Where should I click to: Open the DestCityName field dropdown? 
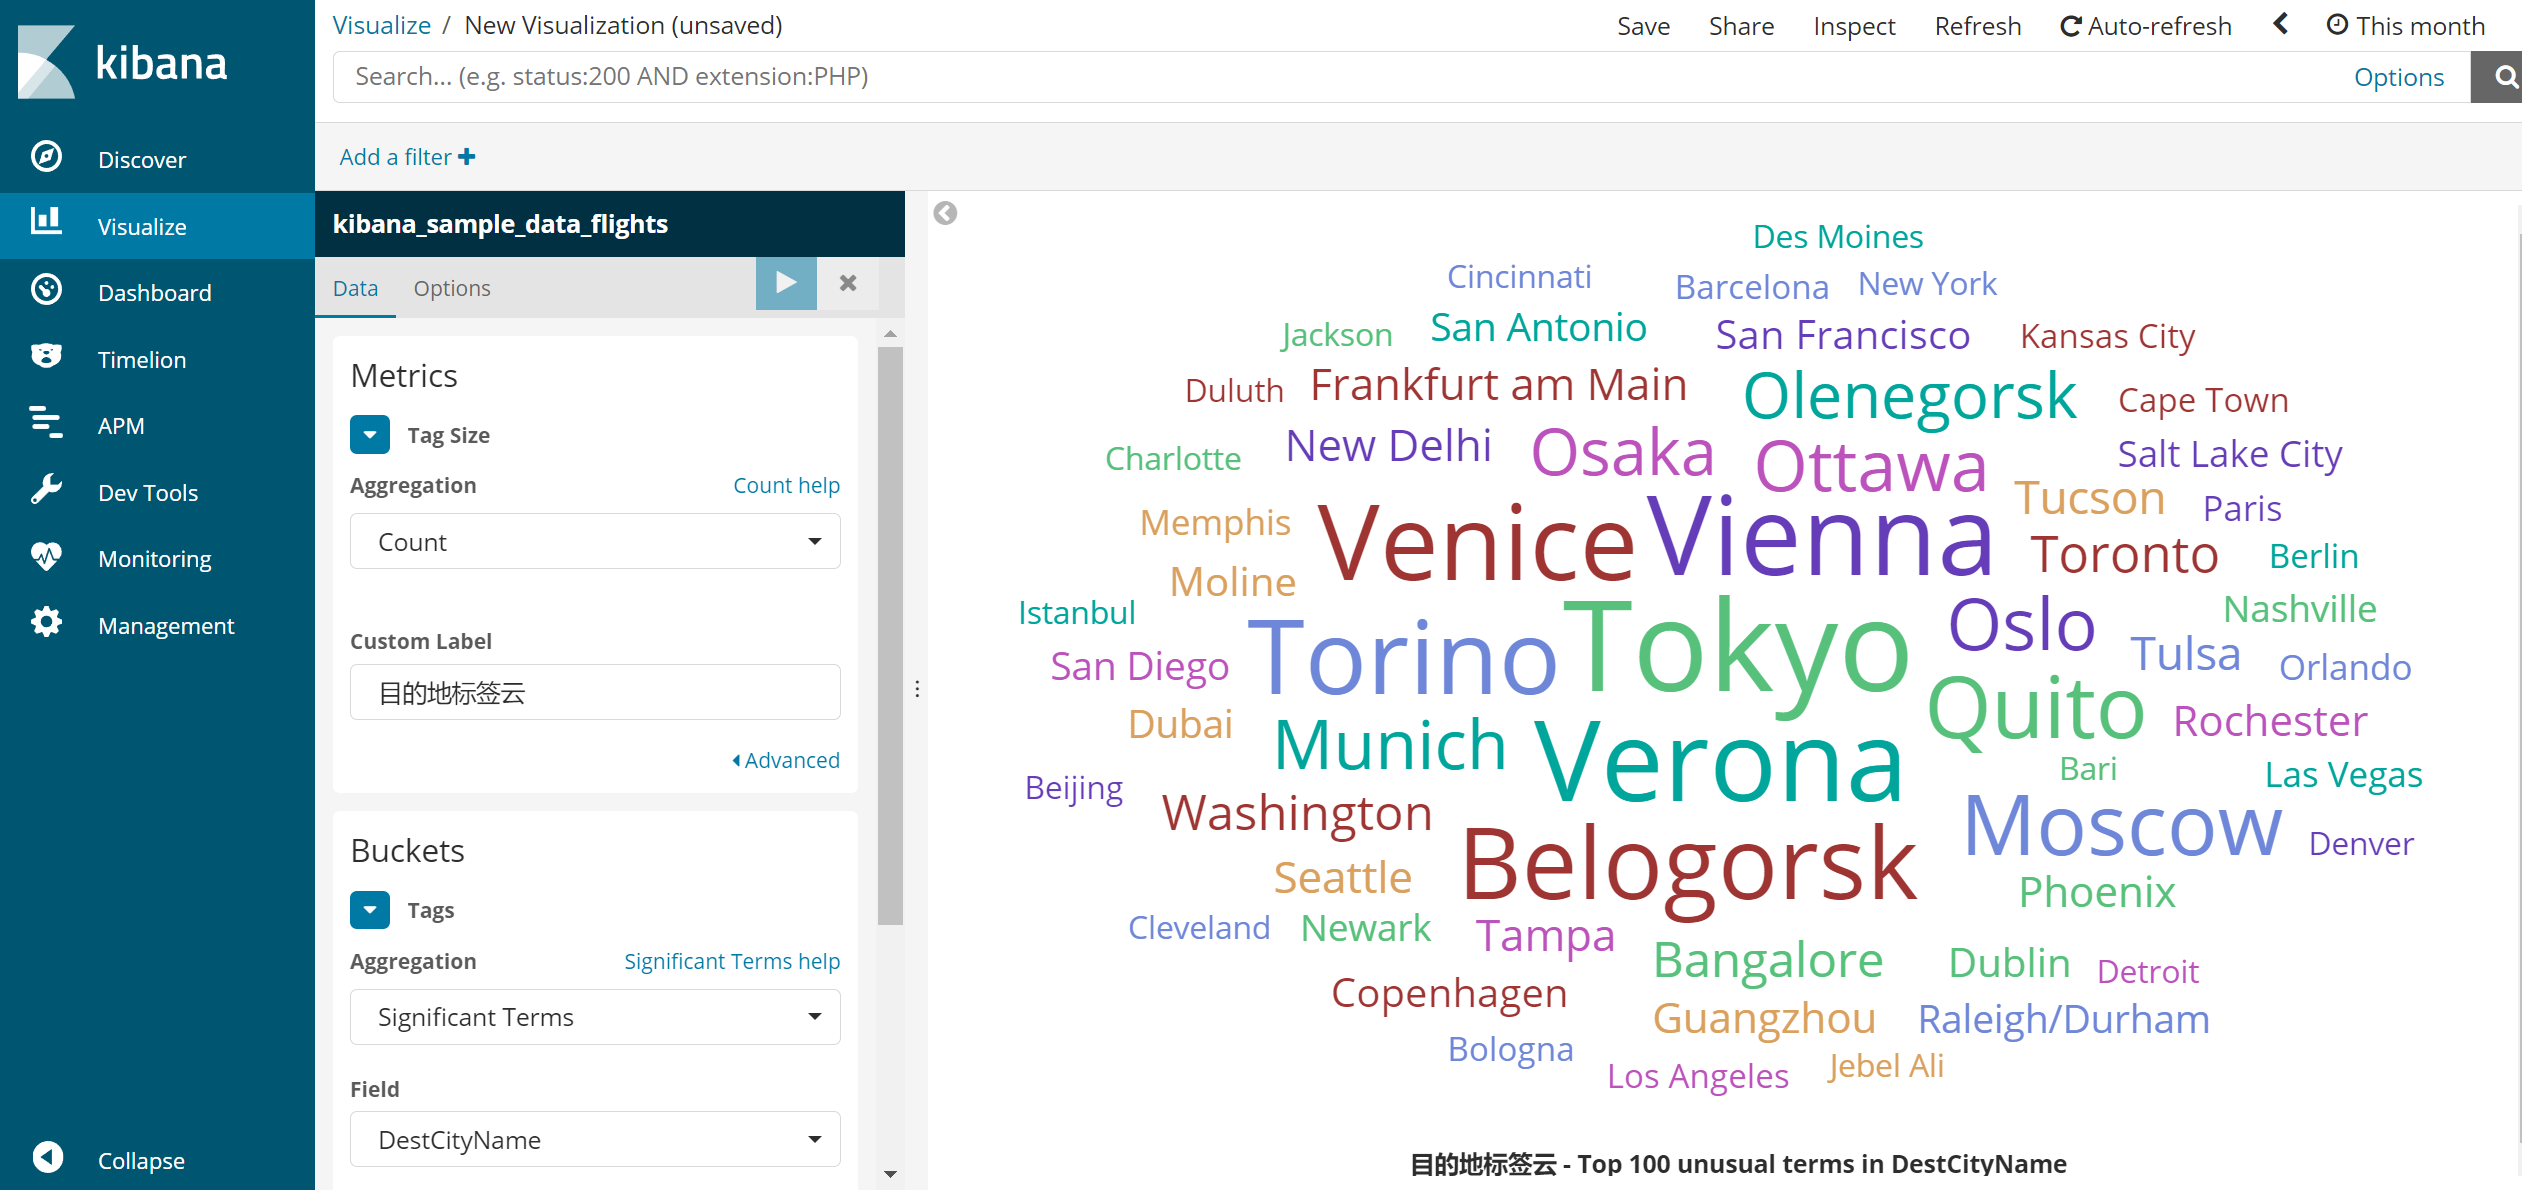[x=595, y=1139]
